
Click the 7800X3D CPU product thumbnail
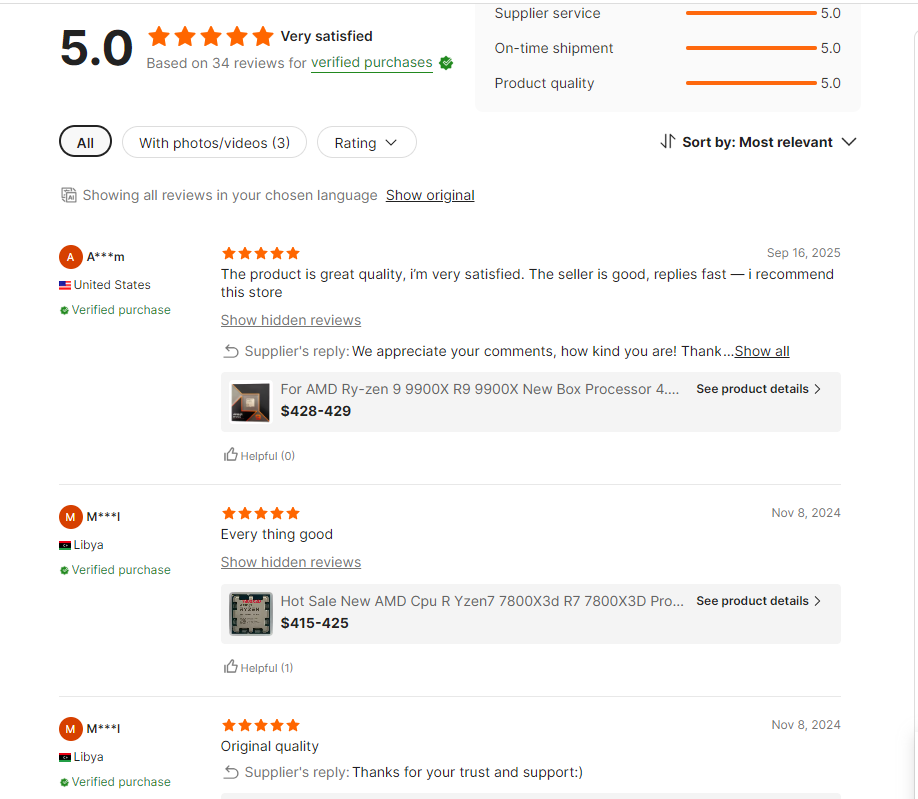[251, 614]
